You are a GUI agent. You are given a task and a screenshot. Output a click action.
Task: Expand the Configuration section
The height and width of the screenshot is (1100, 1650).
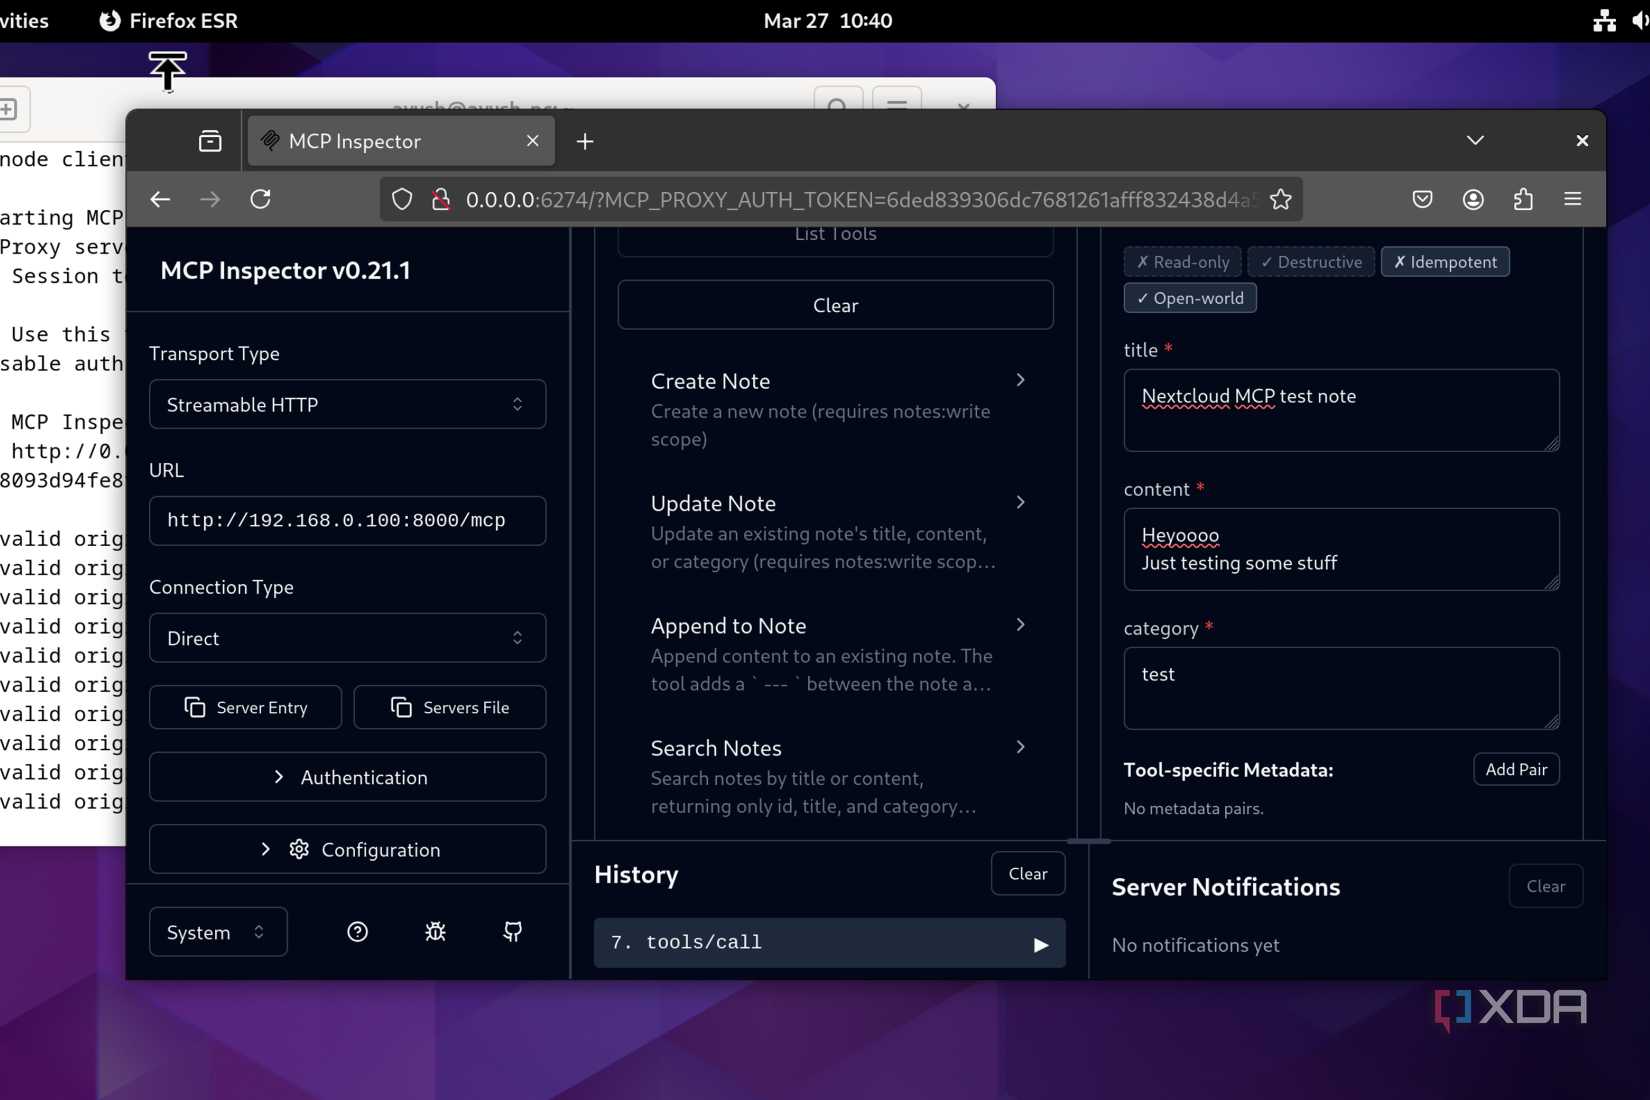click(x=347, y=849)
